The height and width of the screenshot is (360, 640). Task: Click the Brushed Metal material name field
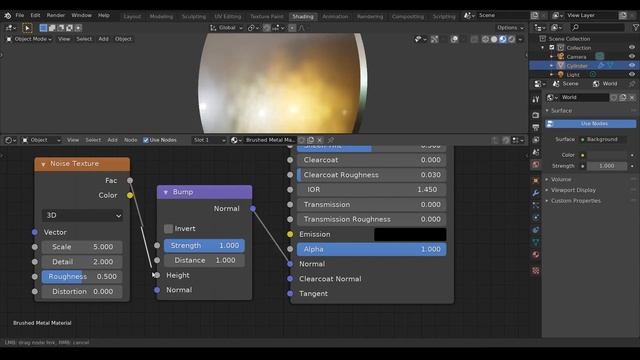coord(270,140)
